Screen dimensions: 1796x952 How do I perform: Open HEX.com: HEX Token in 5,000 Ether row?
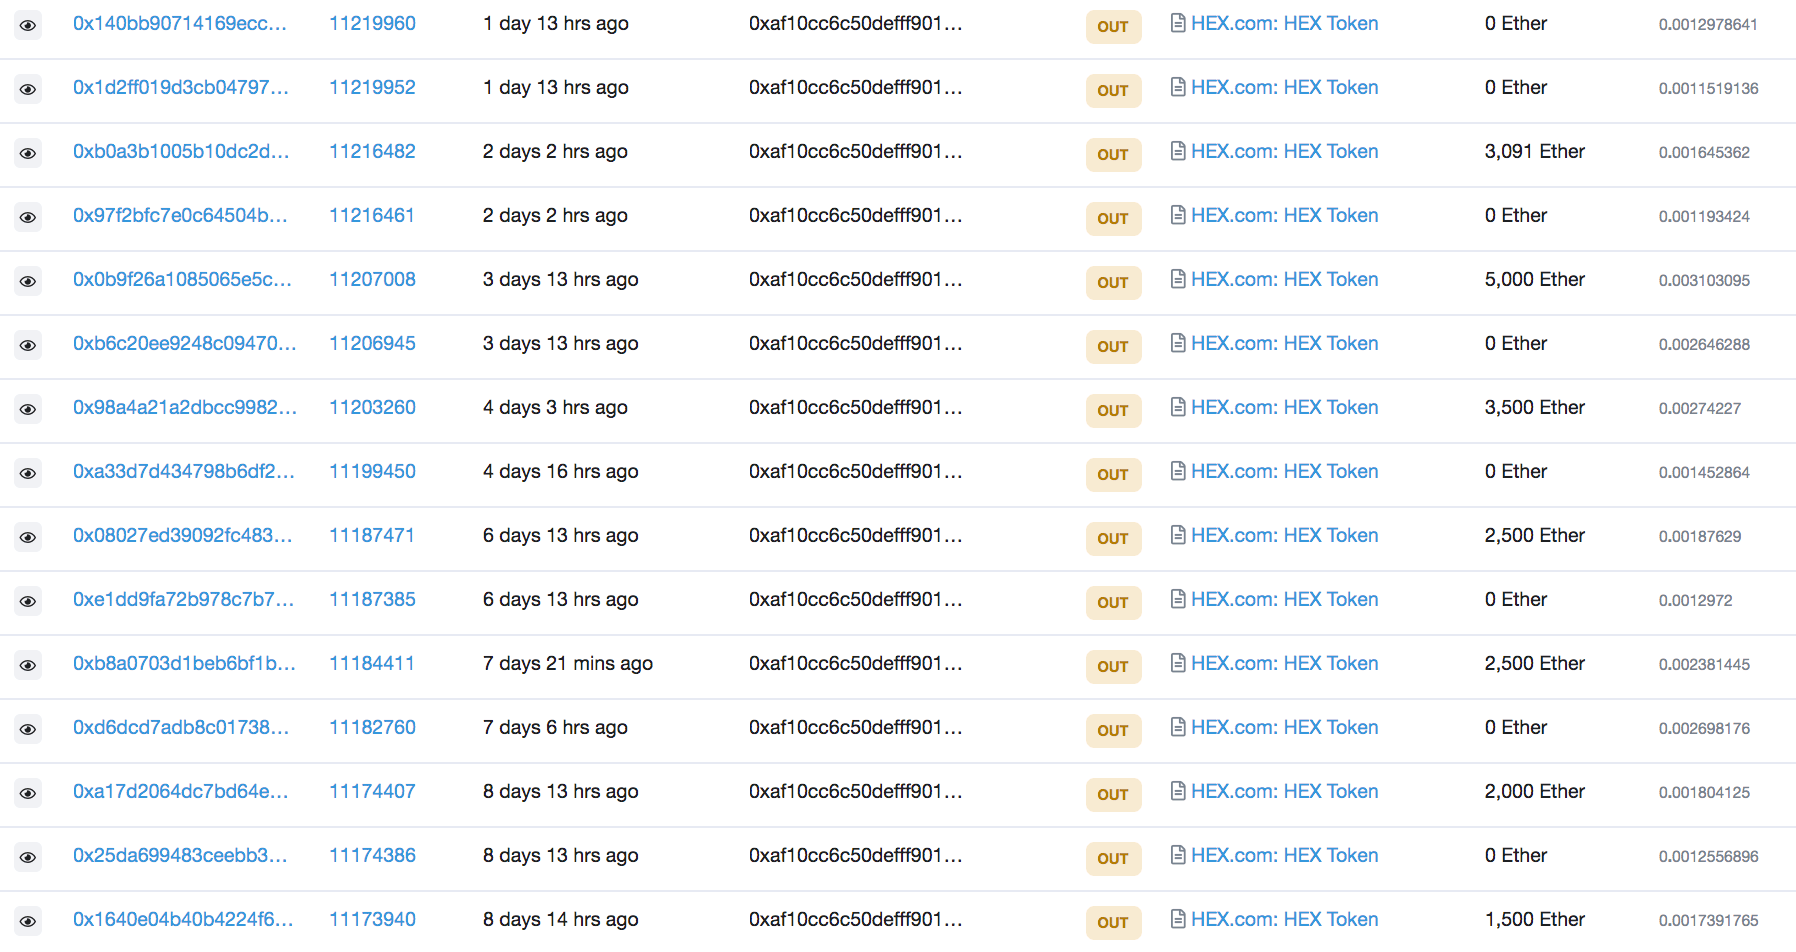(x=1284, y=279)
